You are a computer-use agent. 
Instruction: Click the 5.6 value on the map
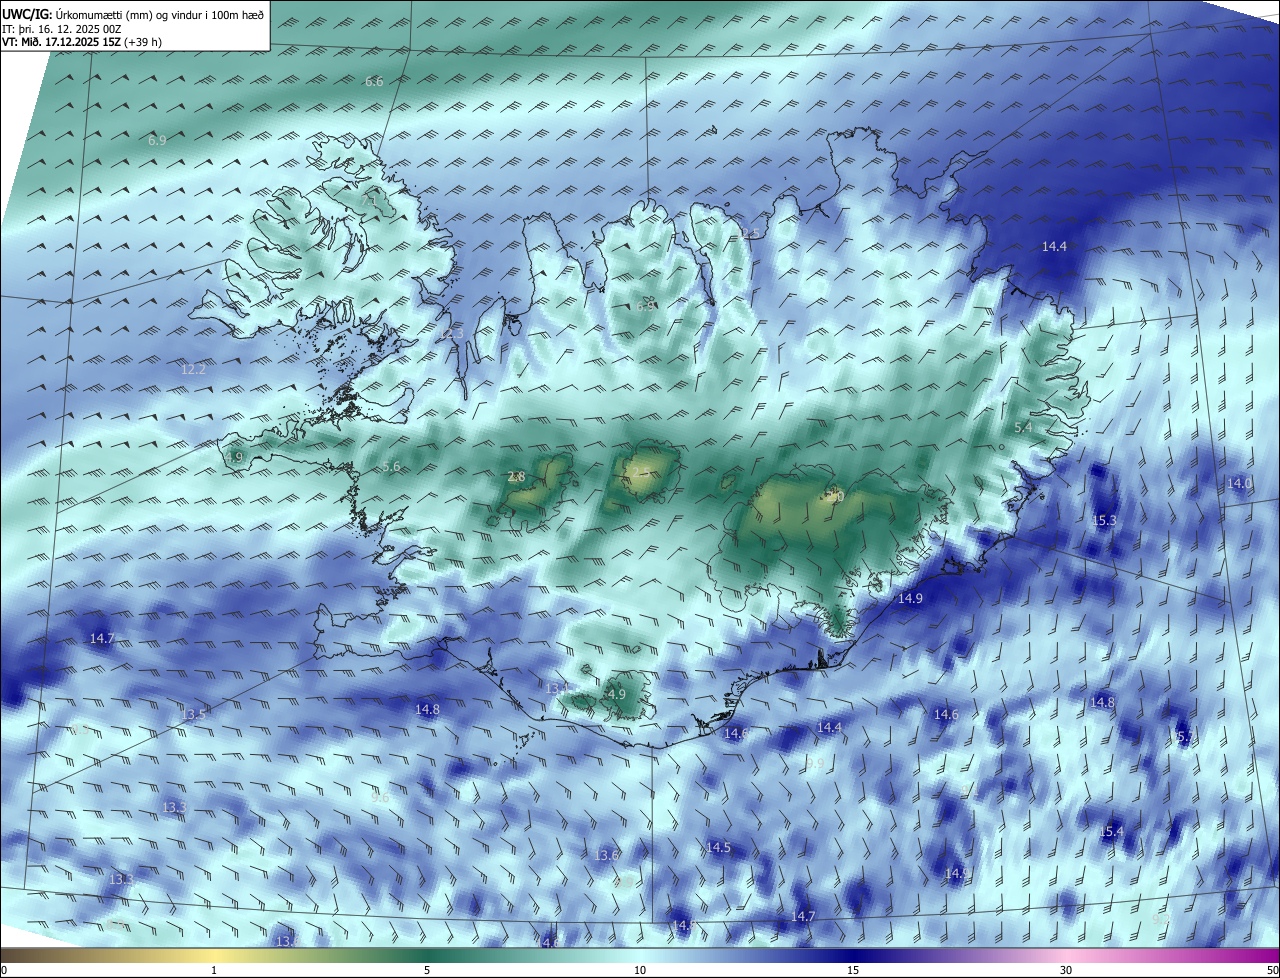coord(391,467)
